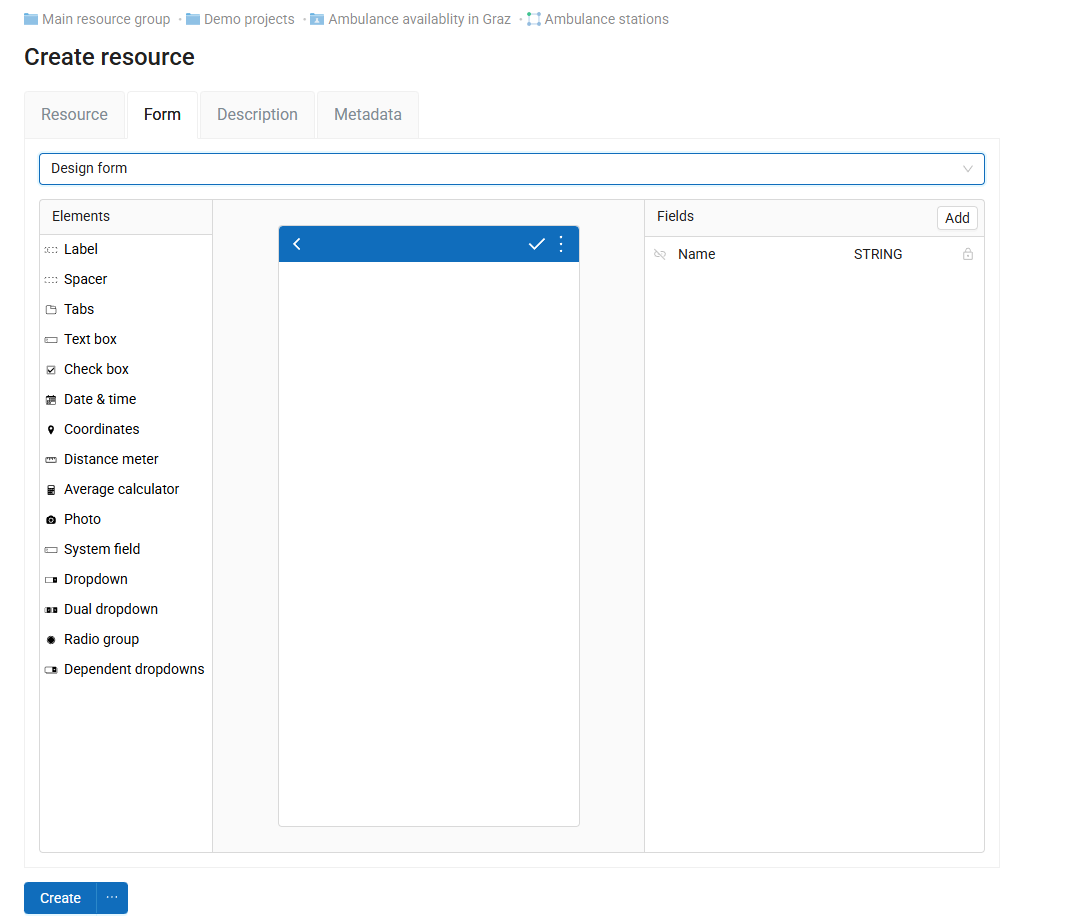The width and height of the screenshot is (1072, 922).
Task: Select the Average calculator element
Action: [121, 489]
